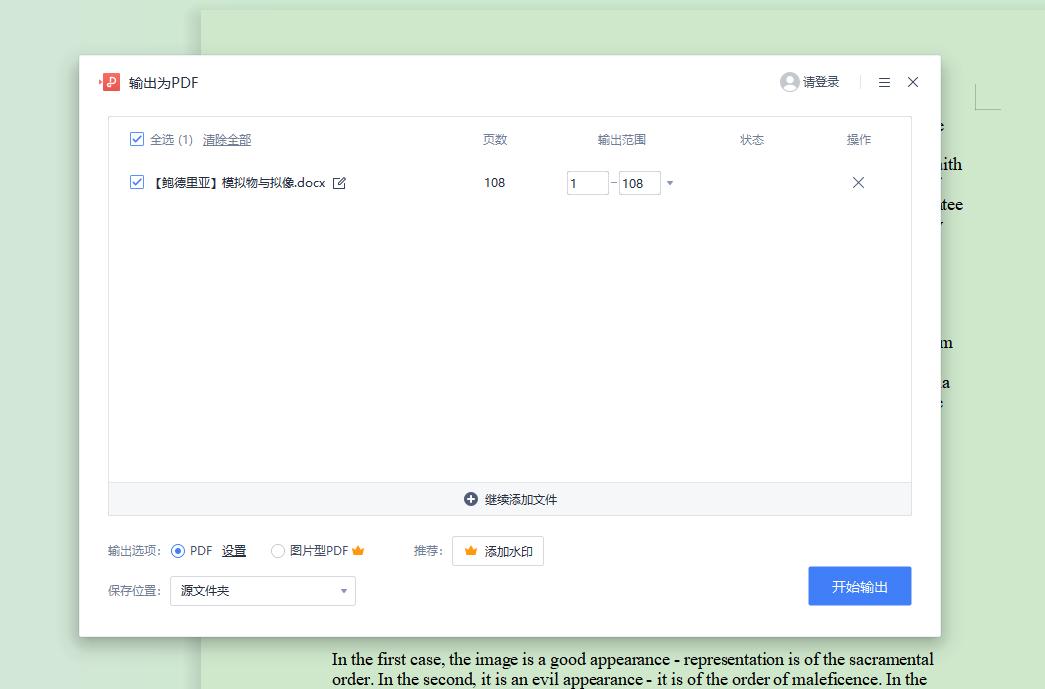The height and width of the screenshot is (689, 1045).
Task: Open the PDF 设置 settings link
Action: [x=234, y=551]
